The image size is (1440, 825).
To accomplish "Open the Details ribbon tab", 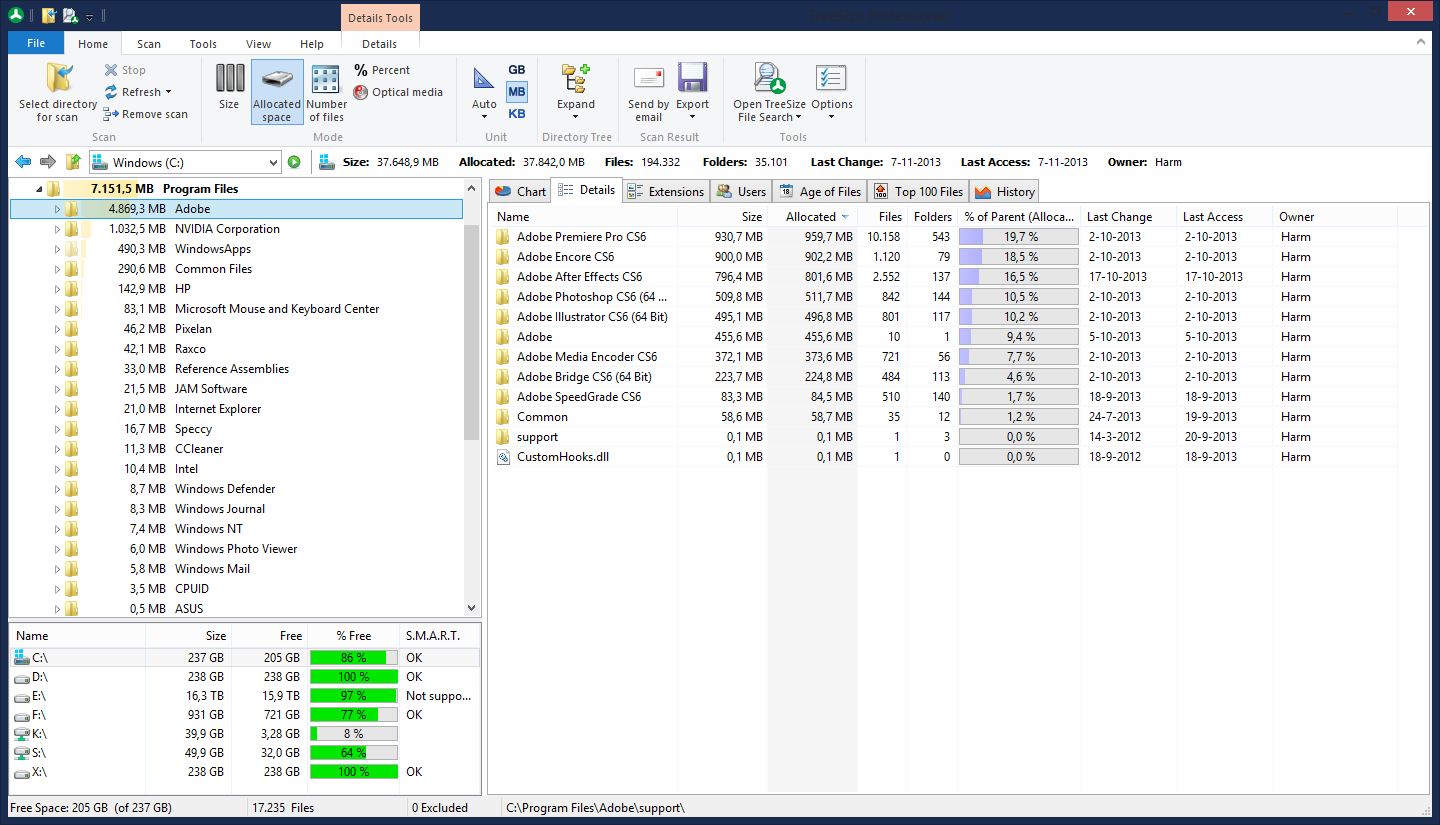I will pyautogui.click(x=380, y=44).
